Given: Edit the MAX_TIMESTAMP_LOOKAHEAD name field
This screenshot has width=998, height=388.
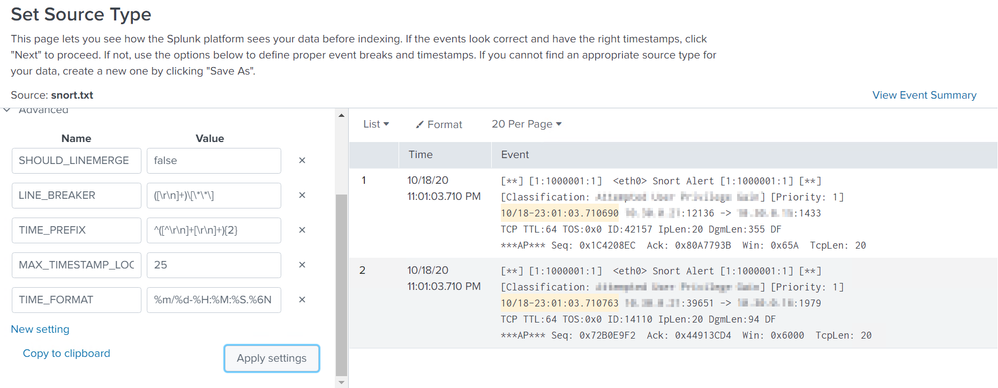Looking at the screenshot, I should (76, 265).
